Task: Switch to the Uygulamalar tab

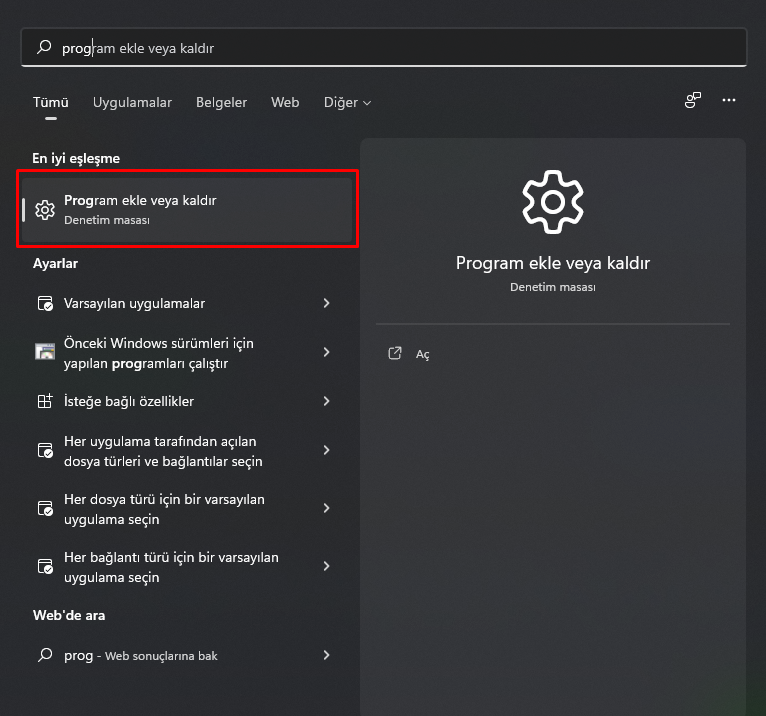Action: point(132,102)
